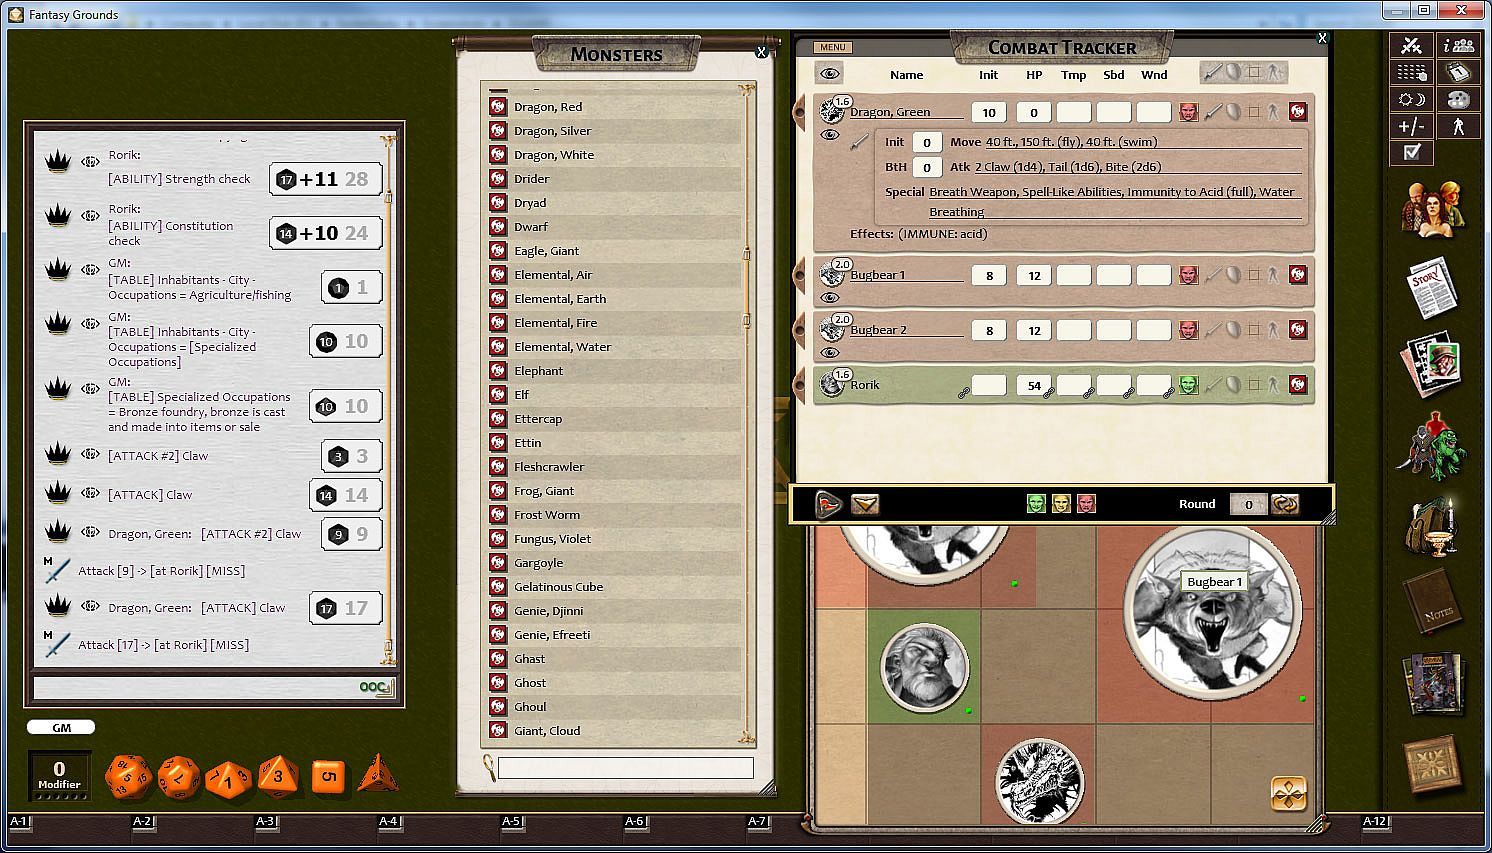
Task: Open the Items backpack sidebar button
Action: pos(1433,527)
